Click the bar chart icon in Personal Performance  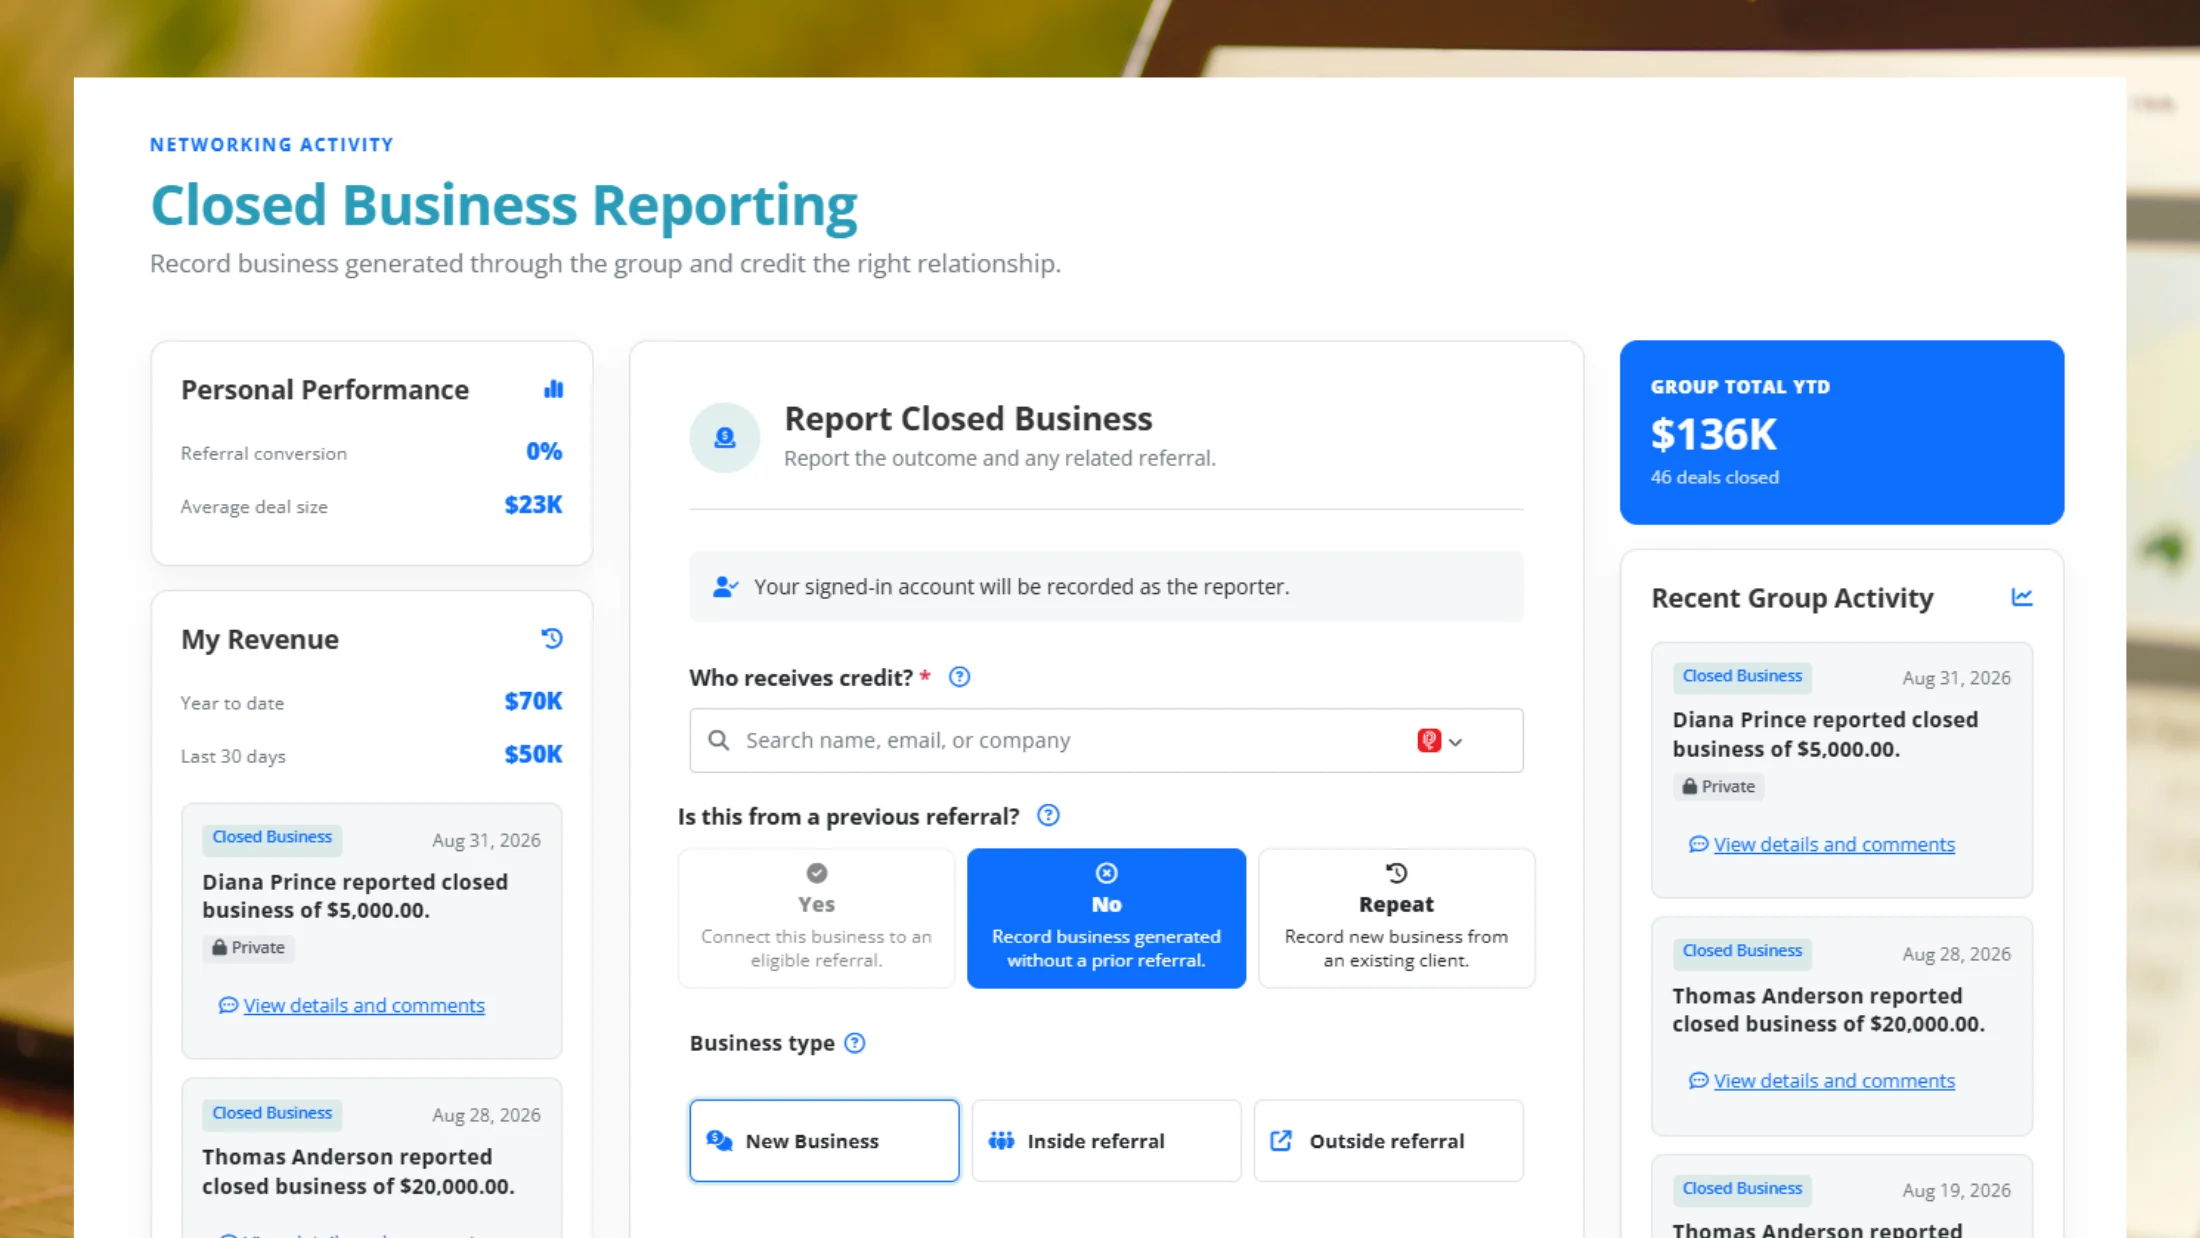click(x=553, y=389)
